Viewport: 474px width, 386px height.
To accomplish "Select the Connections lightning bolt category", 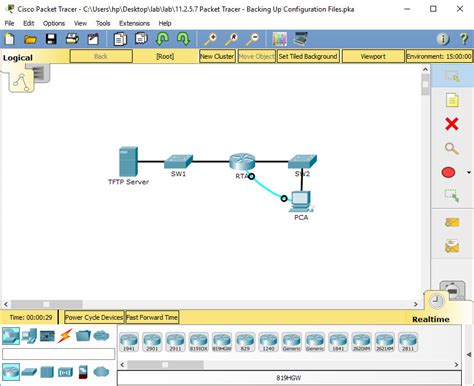I will (x=65, y=336).
